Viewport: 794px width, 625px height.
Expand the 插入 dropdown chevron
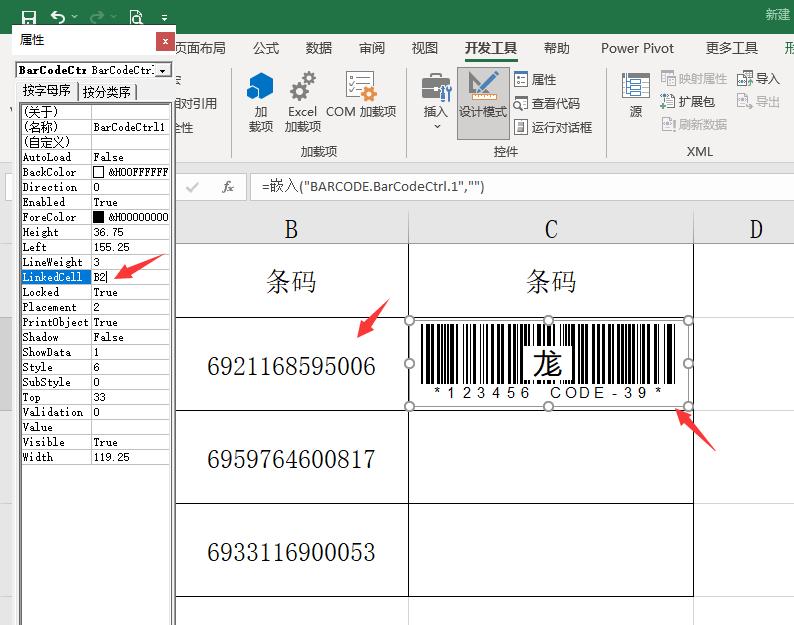pos(438,126)
